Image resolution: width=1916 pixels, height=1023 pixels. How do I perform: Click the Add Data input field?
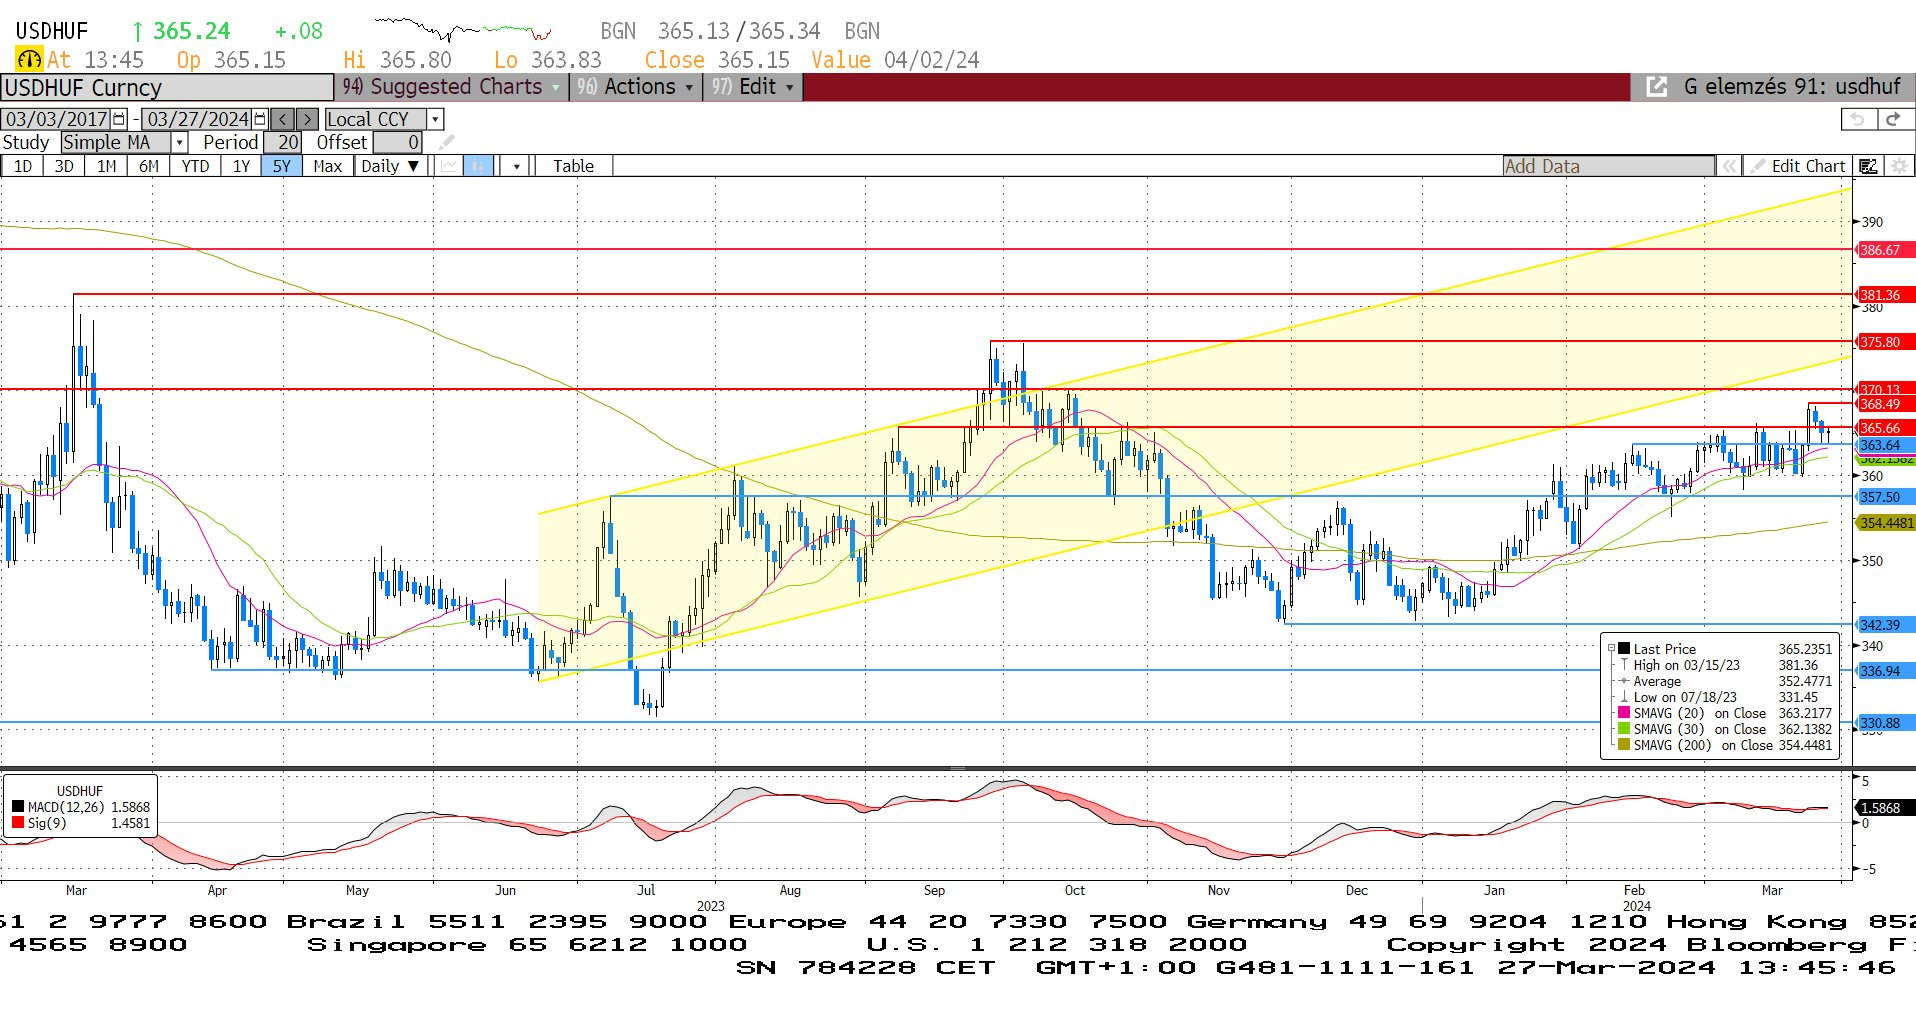coord(1608,166)
